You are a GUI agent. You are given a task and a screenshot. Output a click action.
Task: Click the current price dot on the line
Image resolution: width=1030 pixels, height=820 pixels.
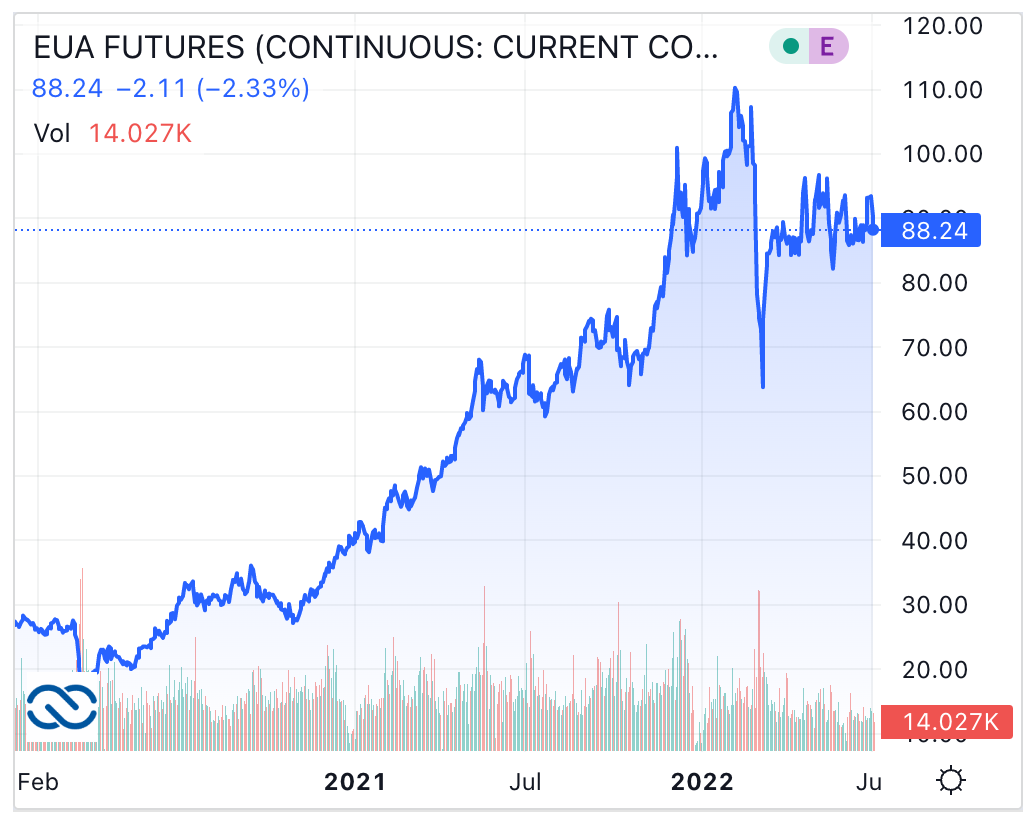tap(873, 230)
